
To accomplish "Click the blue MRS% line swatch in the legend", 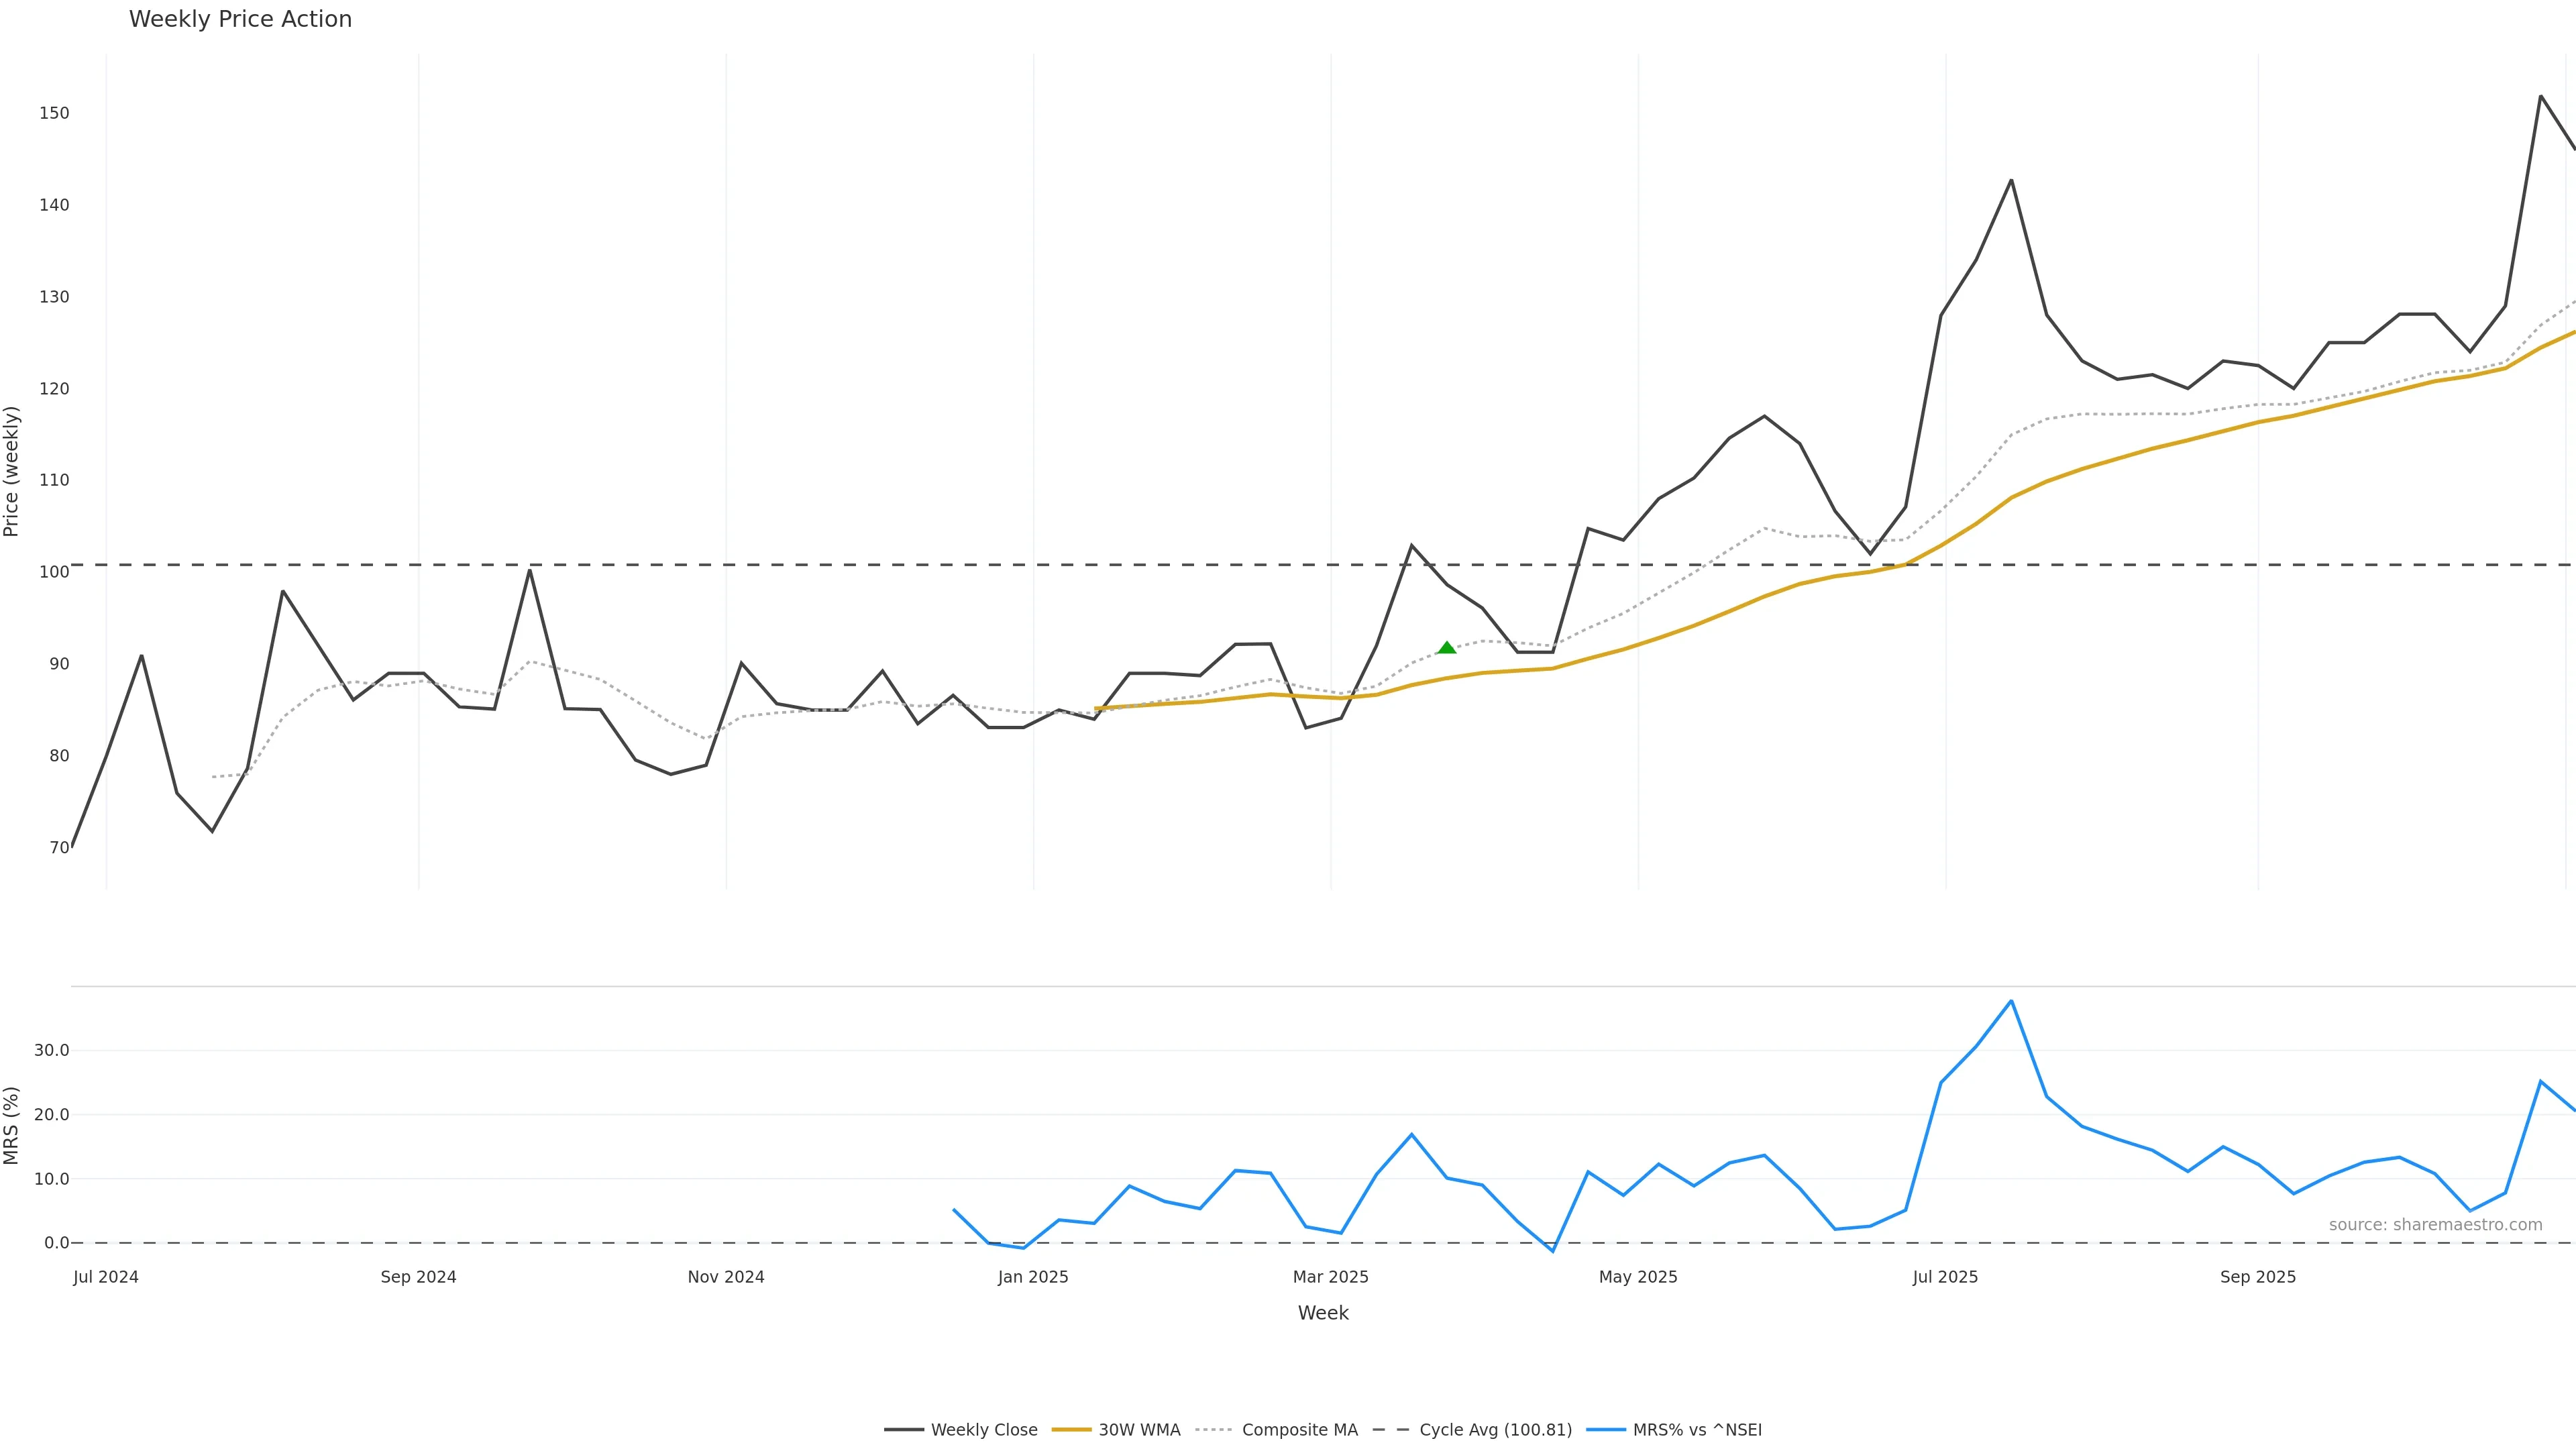I will 1605,1430.
